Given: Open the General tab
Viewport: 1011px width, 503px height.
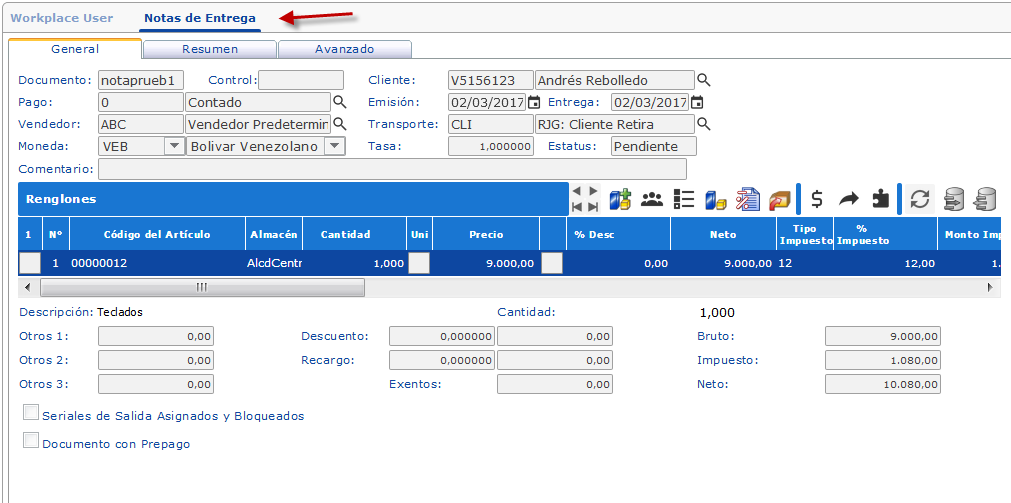Looking at the screenshot, I should point(75,49).
